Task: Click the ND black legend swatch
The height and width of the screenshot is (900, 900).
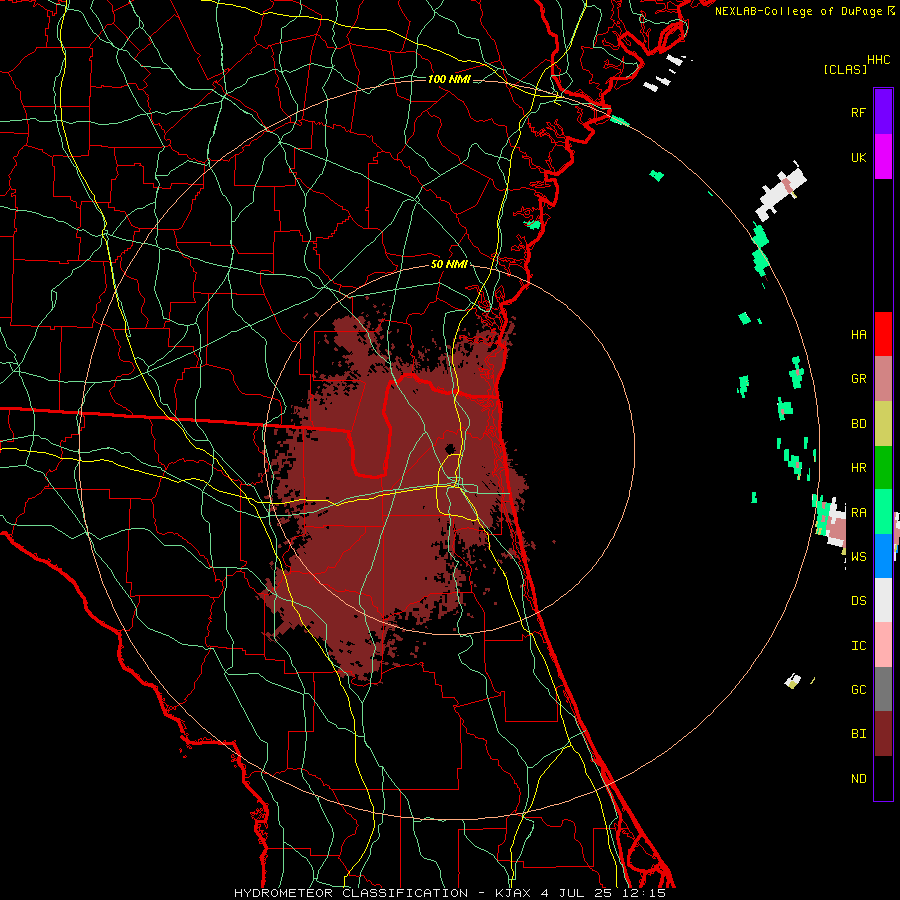Action: pos(883,778)
